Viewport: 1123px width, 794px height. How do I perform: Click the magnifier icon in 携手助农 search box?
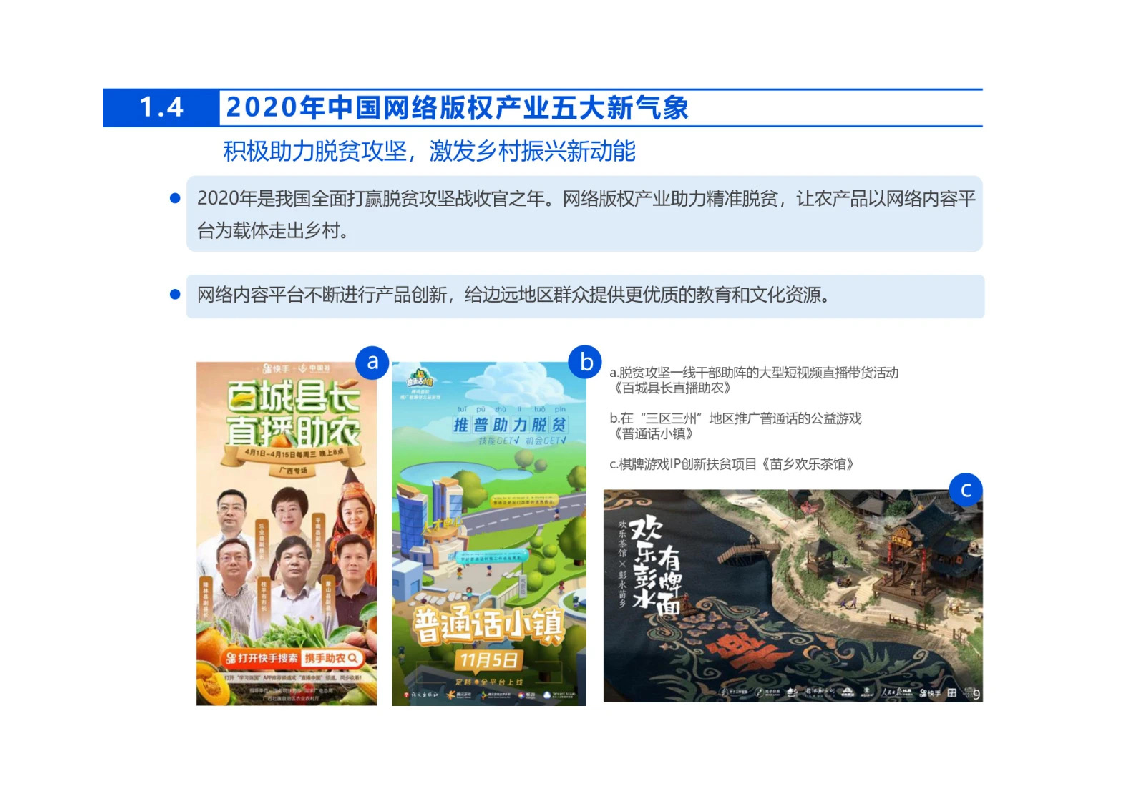(x=353, y=658)
